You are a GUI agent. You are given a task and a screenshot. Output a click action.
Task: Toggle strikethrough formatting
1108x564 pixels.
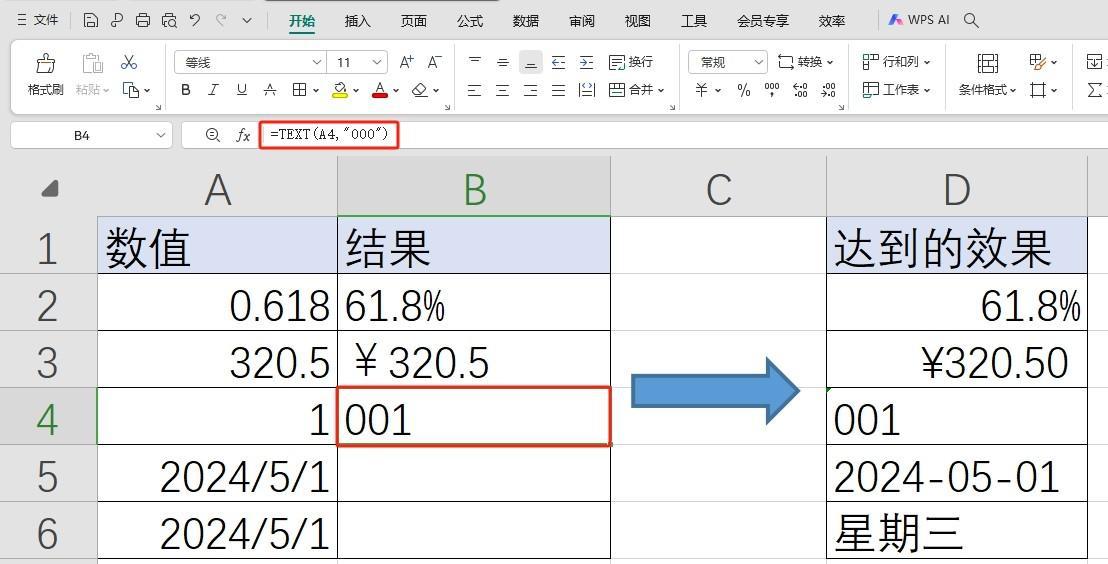[270, 90]
